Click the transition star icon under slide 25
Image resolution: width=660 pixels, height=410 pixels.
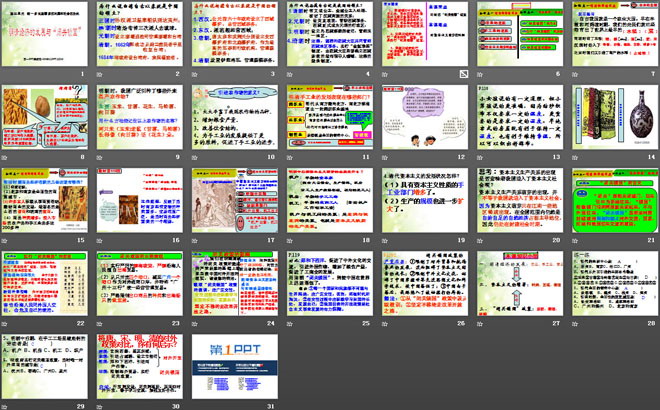click(x=288, y=323)
